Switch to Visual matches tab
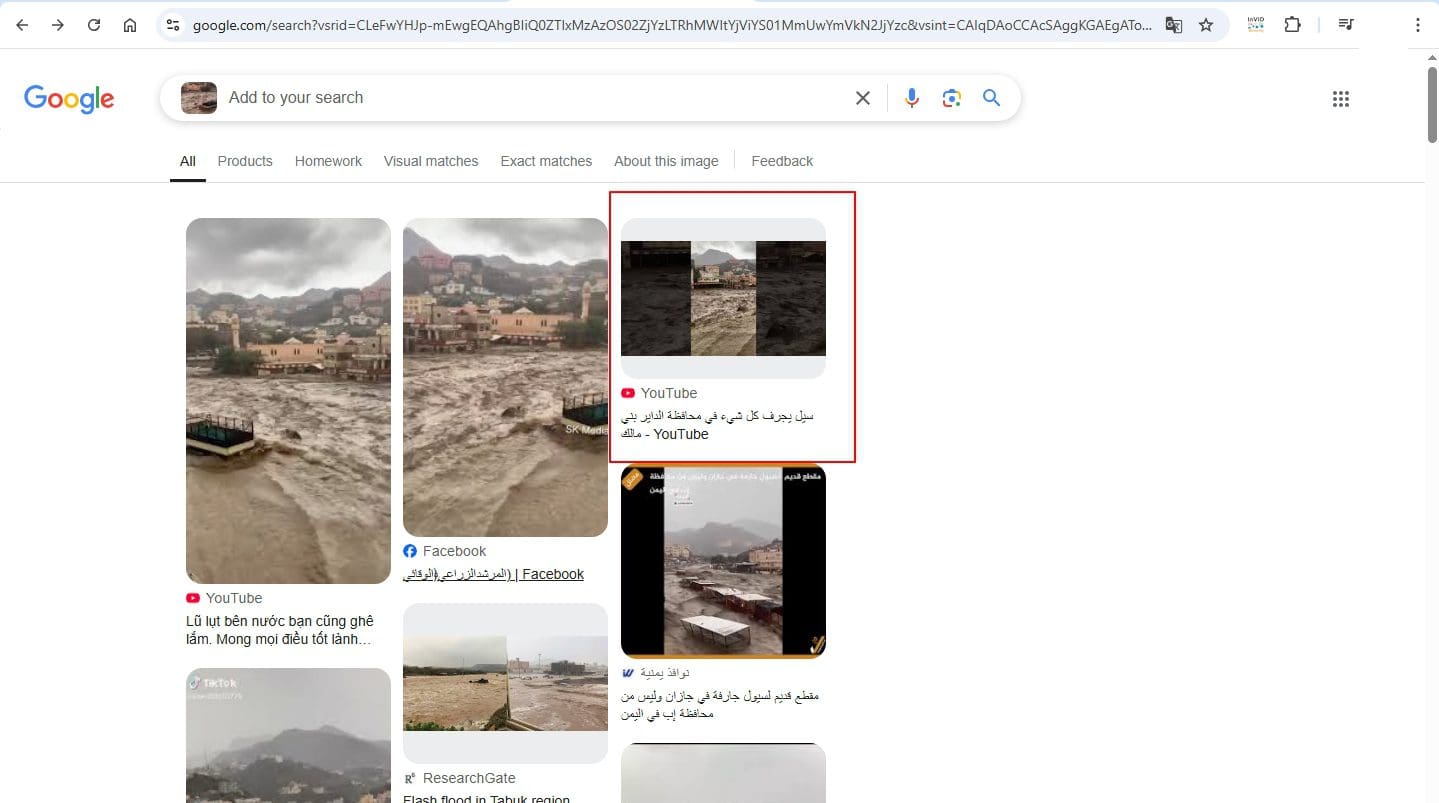Image resolution: width=1439 pixels, height=803 pixels. point(431,161)
